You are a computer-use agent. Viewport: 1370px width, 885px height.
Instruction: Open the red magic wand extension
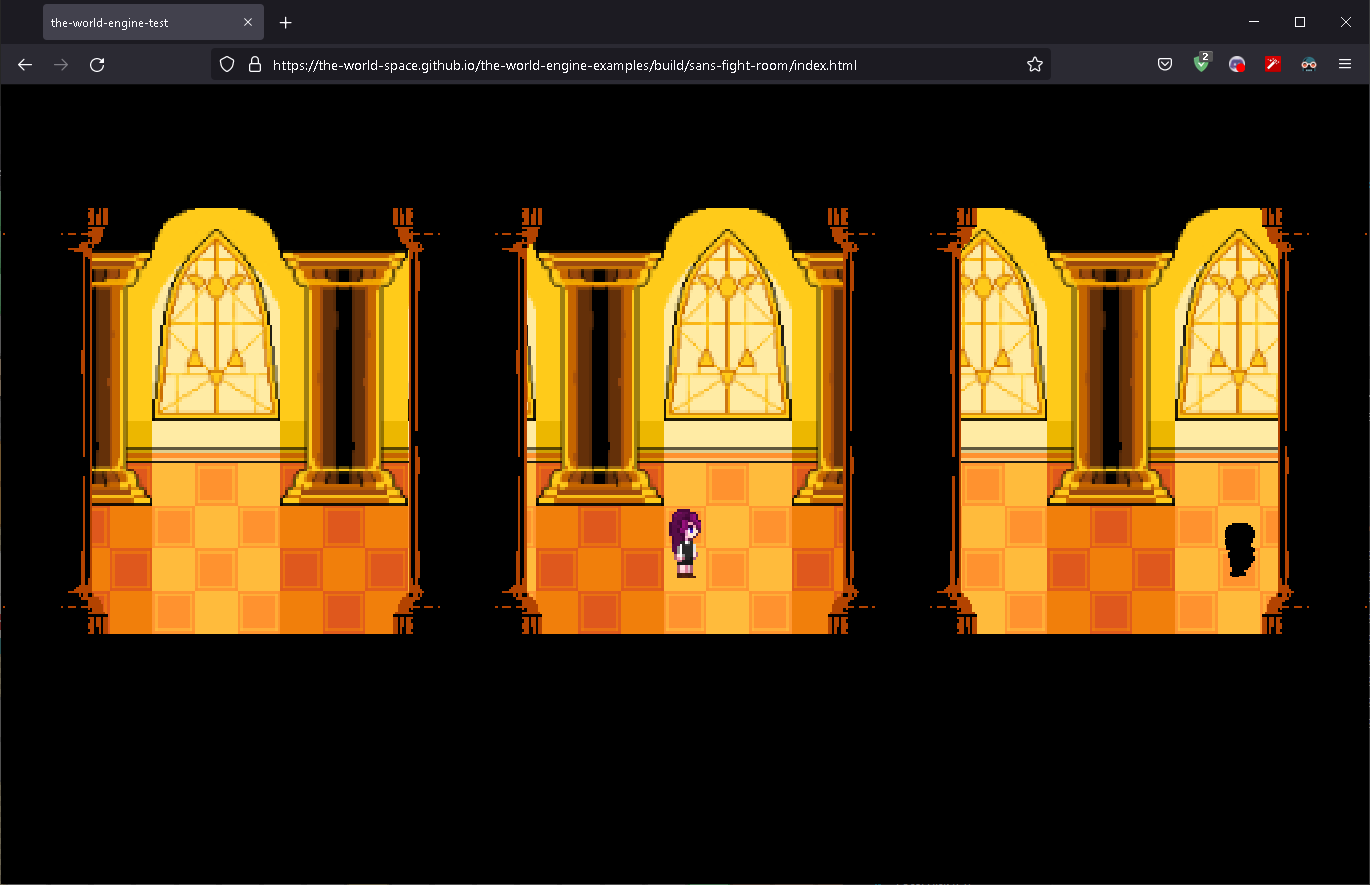(1273, 64)
